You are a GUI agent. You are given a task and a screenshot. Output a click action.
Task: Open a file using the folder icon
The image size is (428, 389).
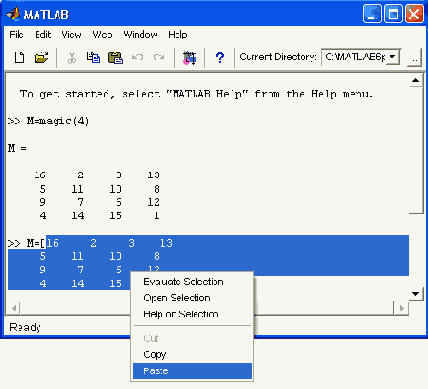(x=41, y=57)
